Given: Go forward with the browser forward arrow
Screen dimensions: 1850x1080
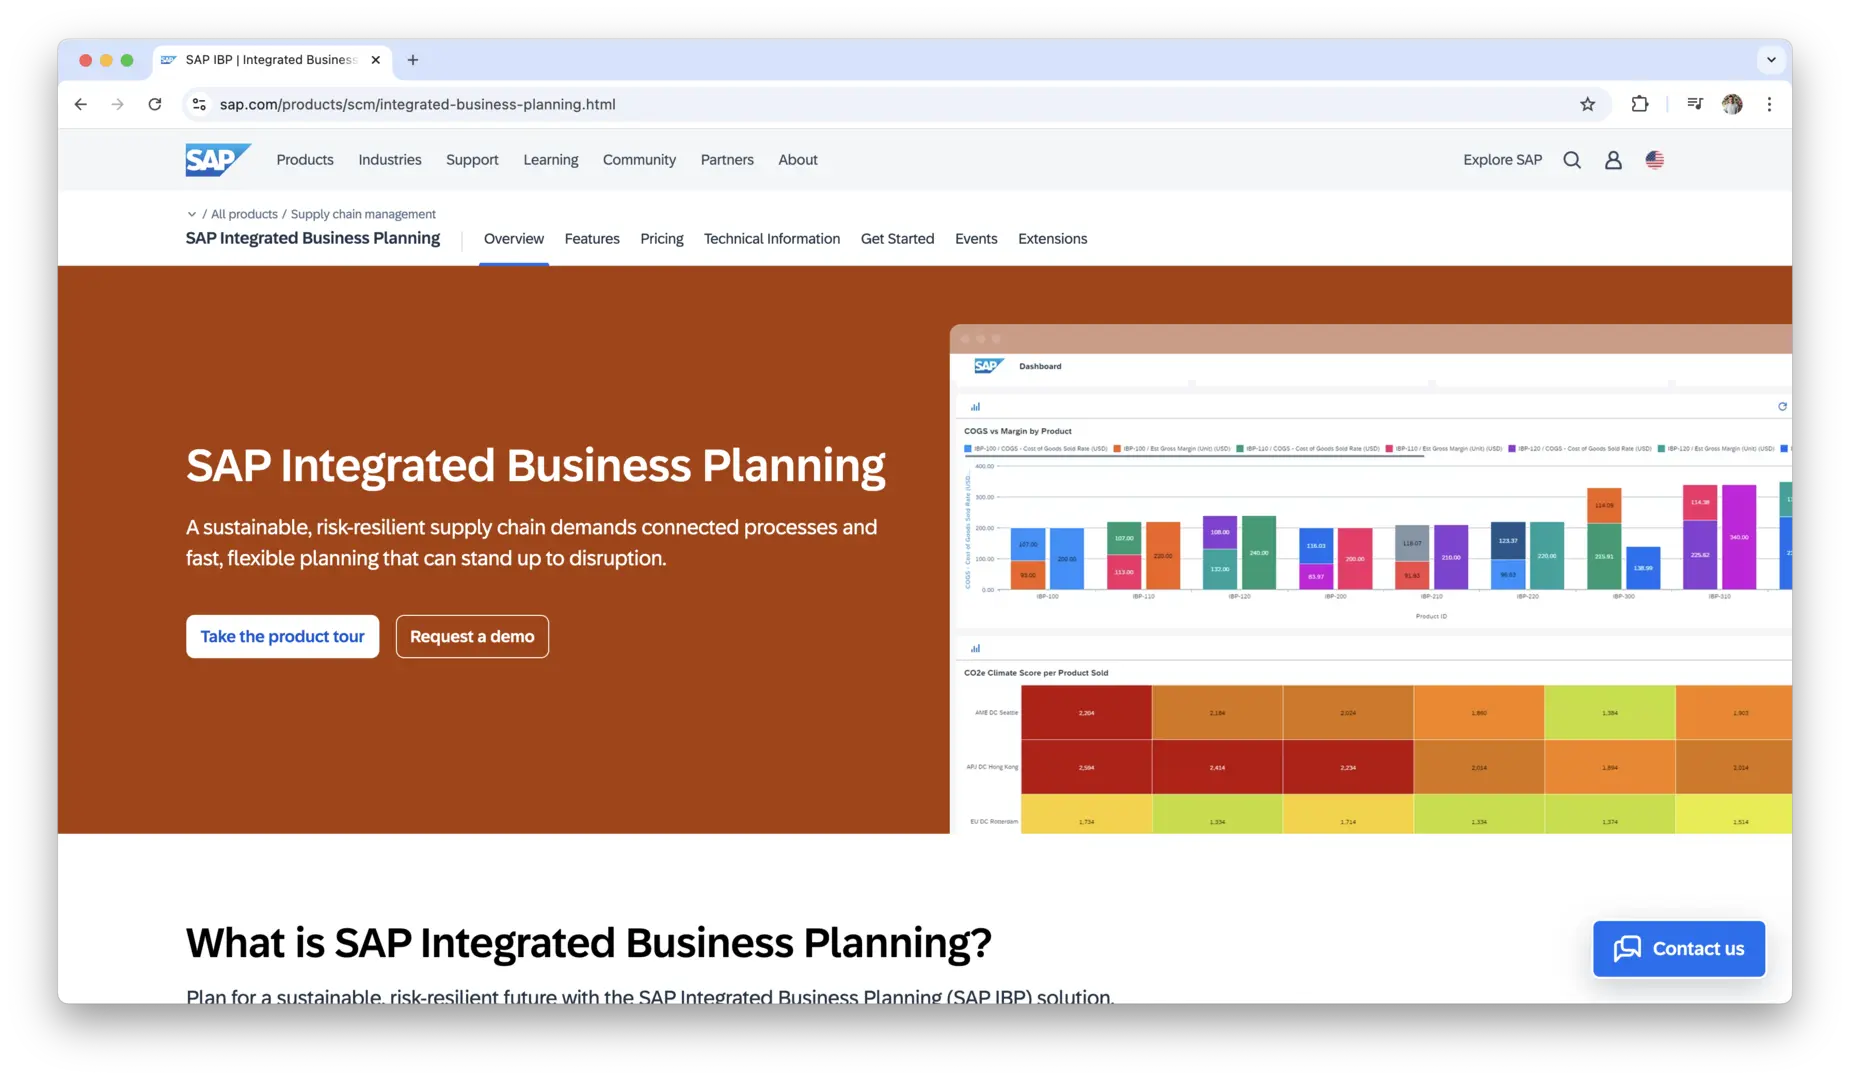Looking at the screenshot, I should click(x=118, y=104).
